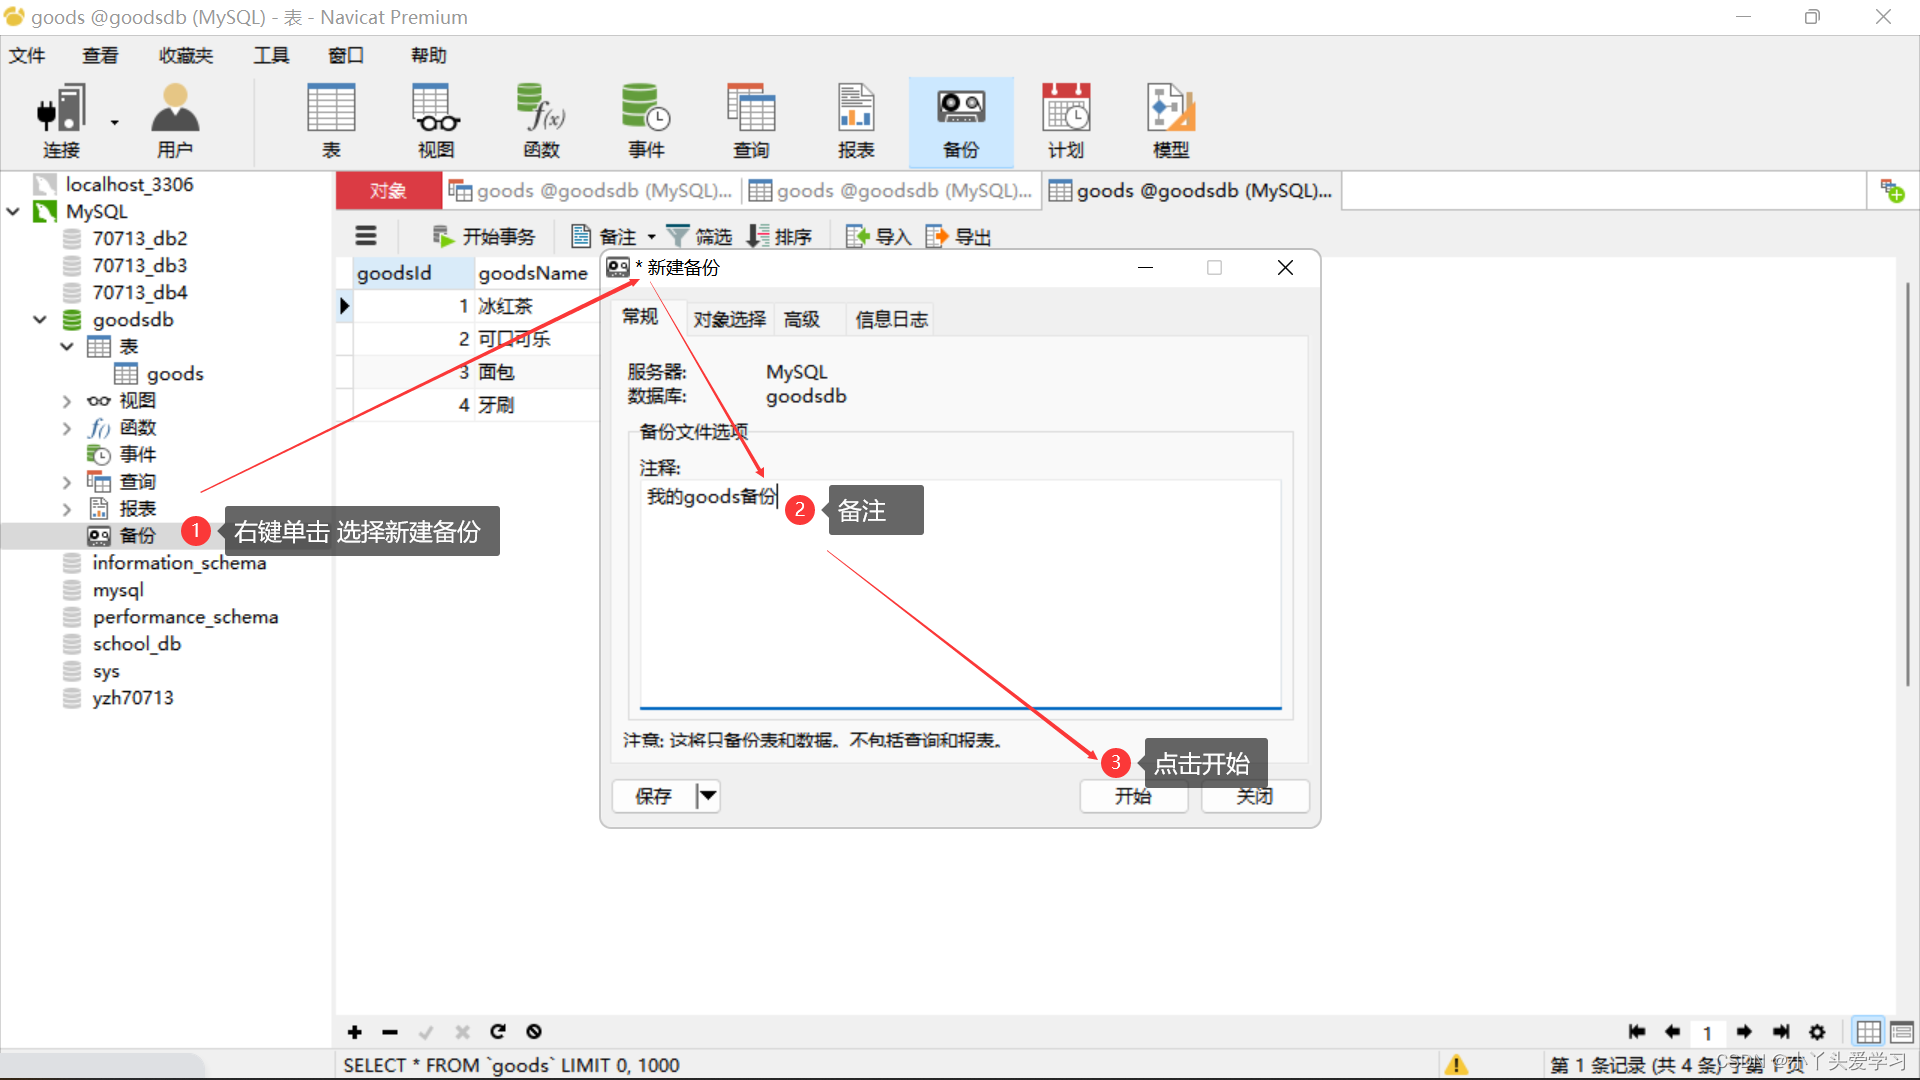Screen dimensions: 1920x1080
Task: Switch to the 对象选择 tab
Action: tap(730, 319)
